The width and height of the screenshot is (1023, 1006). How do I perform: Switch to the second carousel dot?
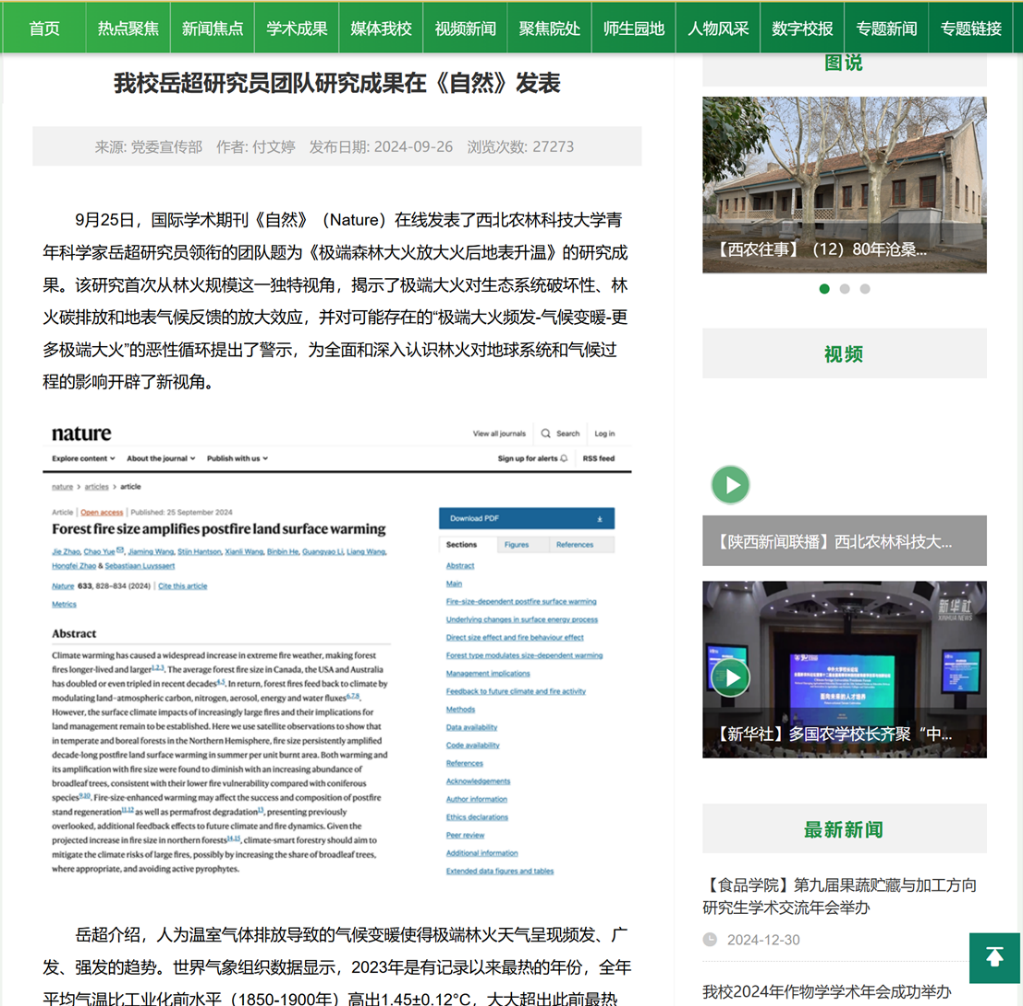tap(845, 289)
